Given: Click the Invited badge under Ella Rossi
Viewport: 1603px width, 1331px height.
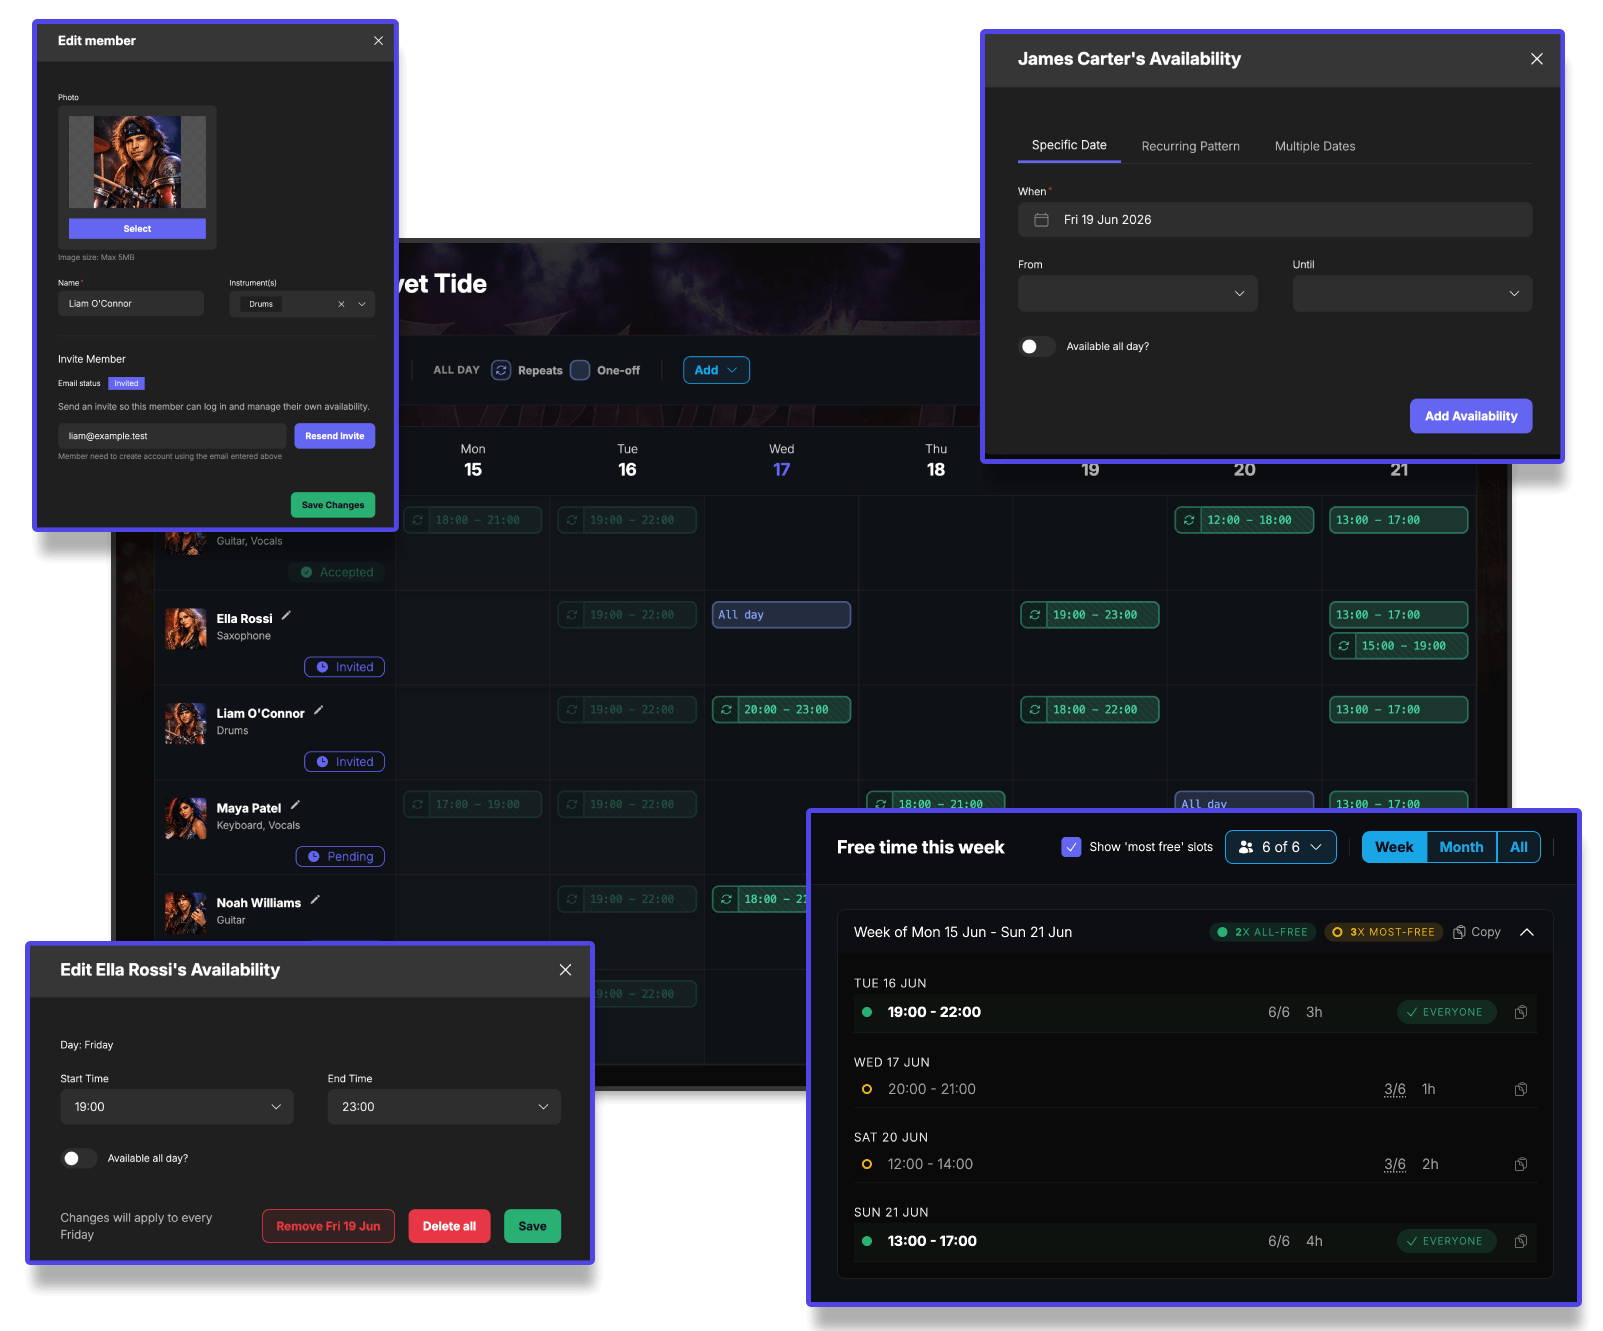Looking at the screenshot, I should click(x=344, y=667).
